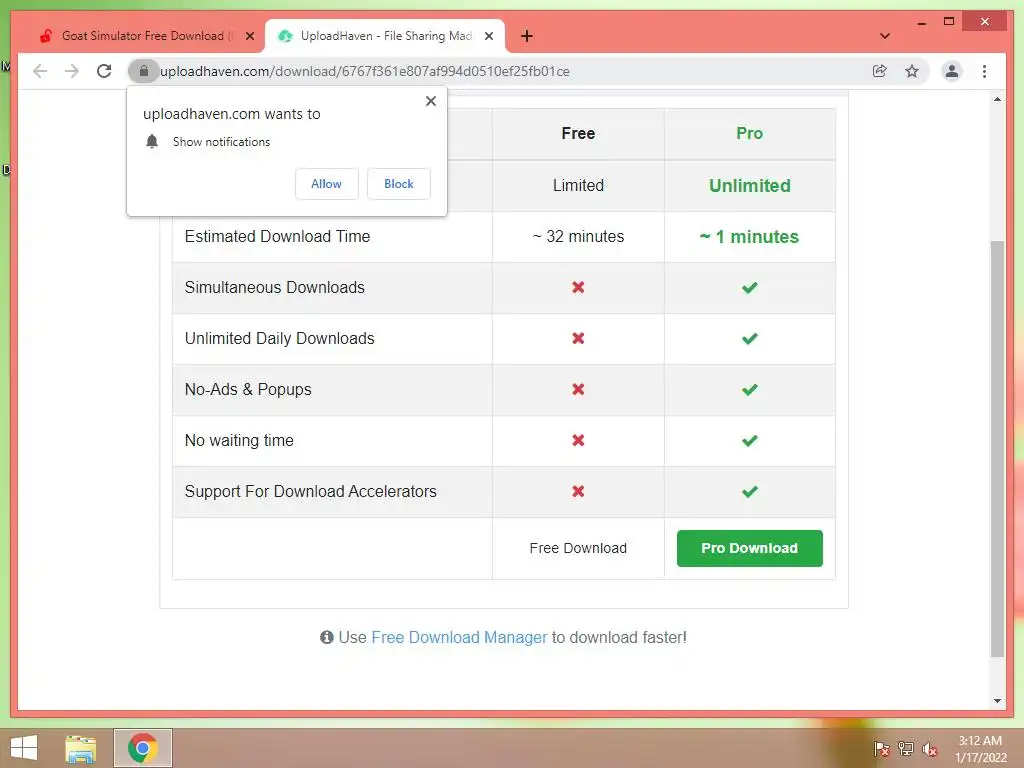
Task: Open the Free Download Manager link
Action: point(459,637)
